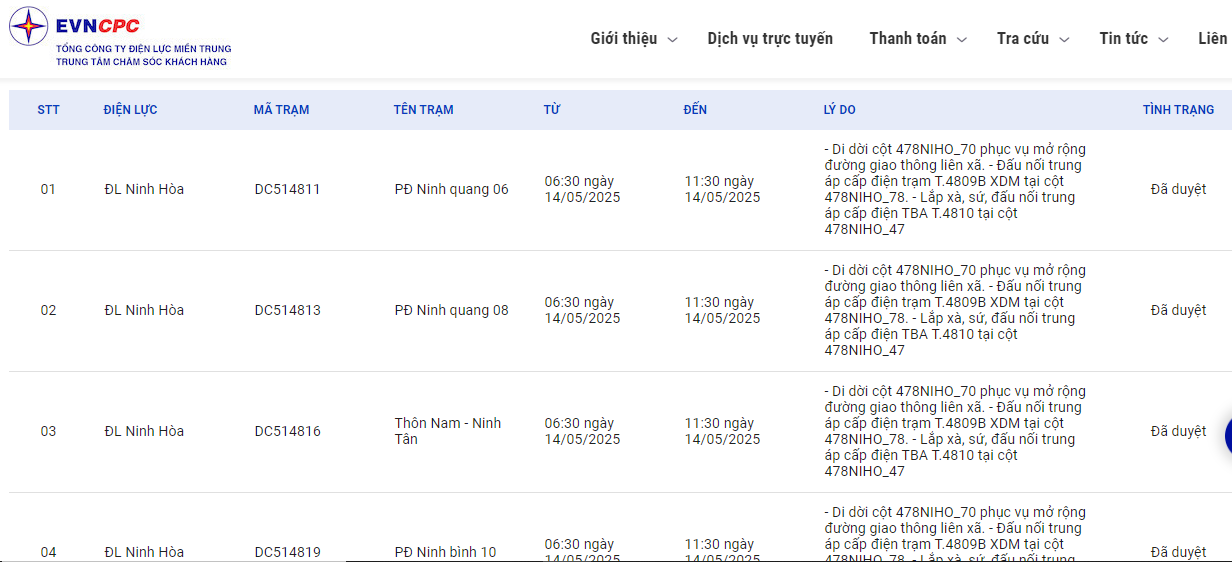Click station code DC514816
1232x562 pixels.
pos(287,431)
